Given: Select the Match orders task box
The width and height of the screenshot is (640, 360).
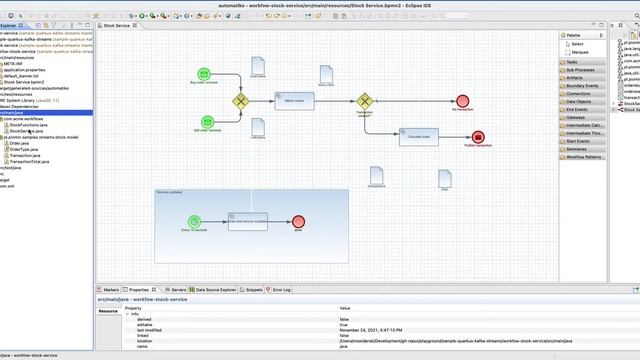Looking at the screenshot, I should [x=294, y=101].
